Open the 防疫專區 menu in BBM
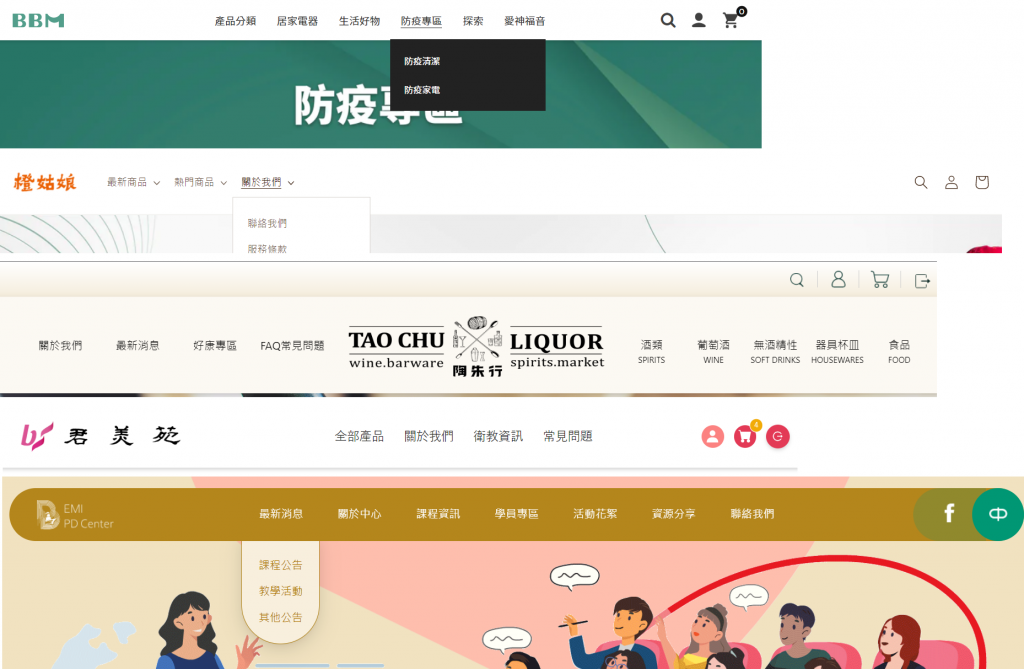Image resolution: width=1024 pixels, height=669 pixels. (x=421, y=21)
